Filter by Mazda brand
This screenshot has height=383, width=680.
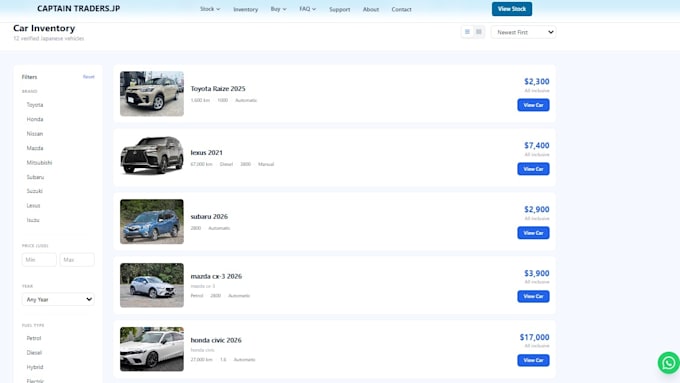tap(35, 148)
